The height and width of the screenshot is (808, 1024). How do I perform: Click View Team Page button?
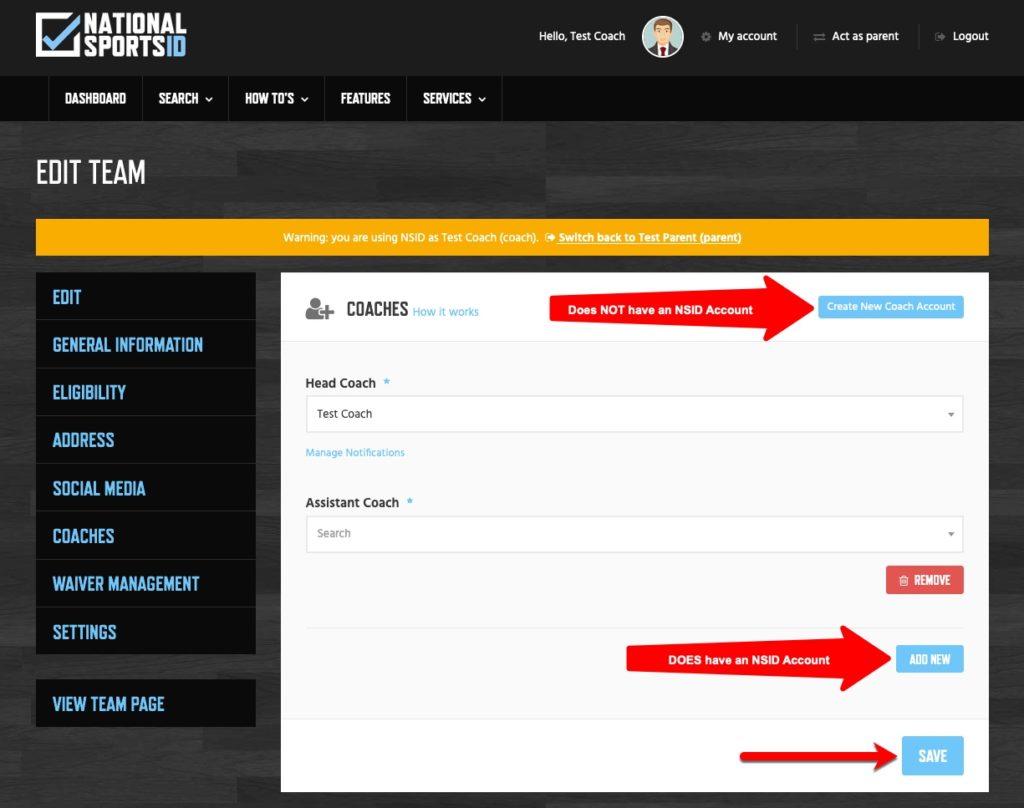tap(146, 703)
